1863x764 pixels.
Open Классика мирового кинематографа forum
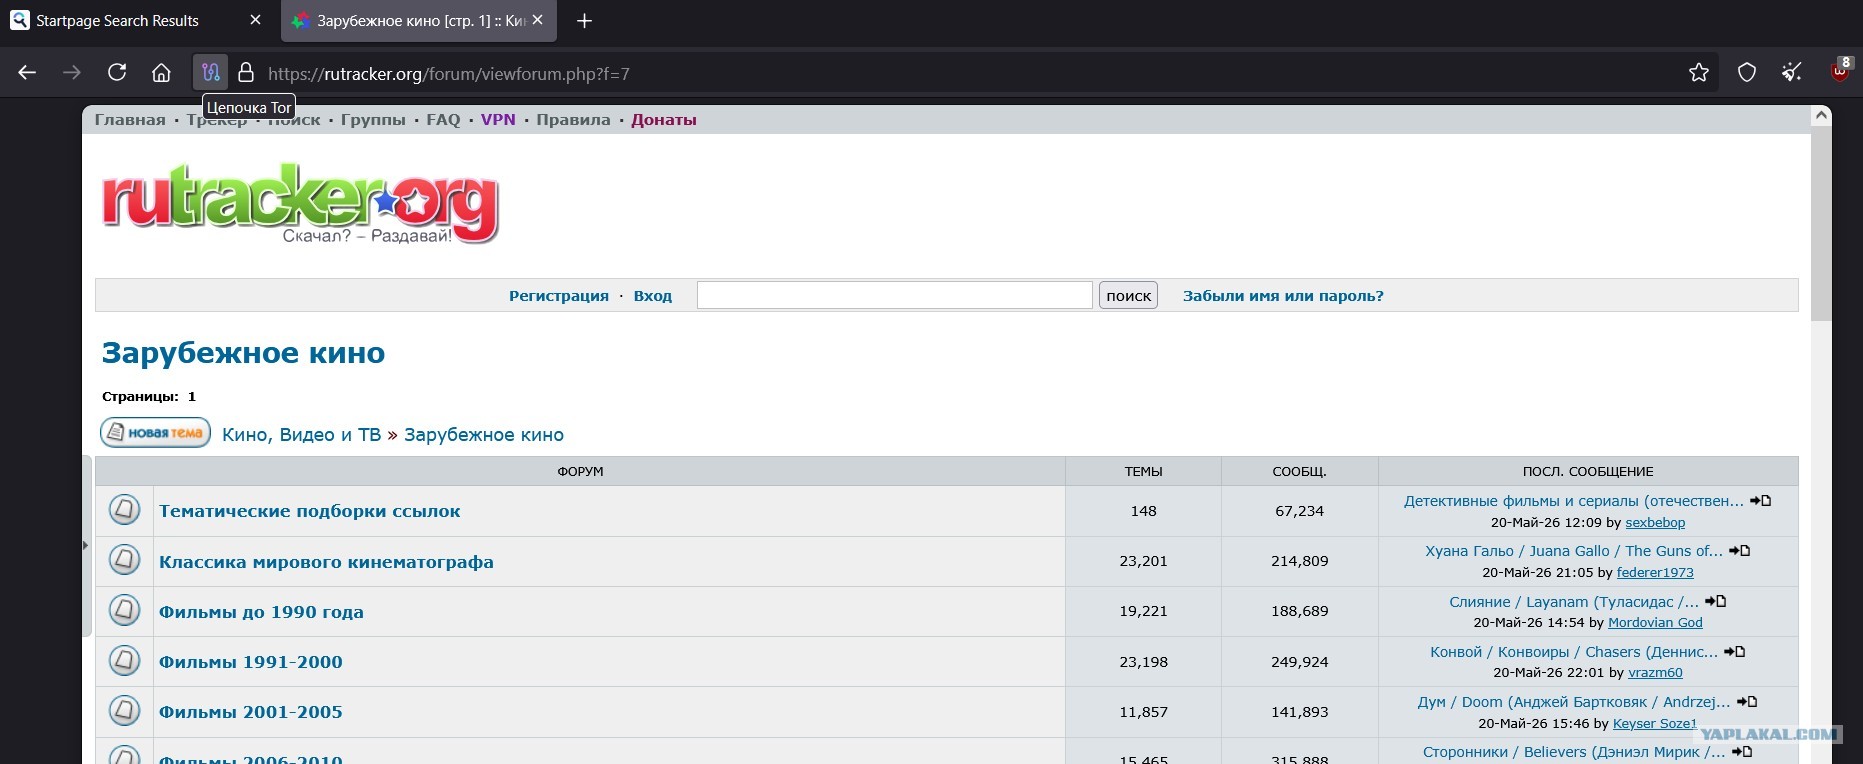(x=326, y=562)
